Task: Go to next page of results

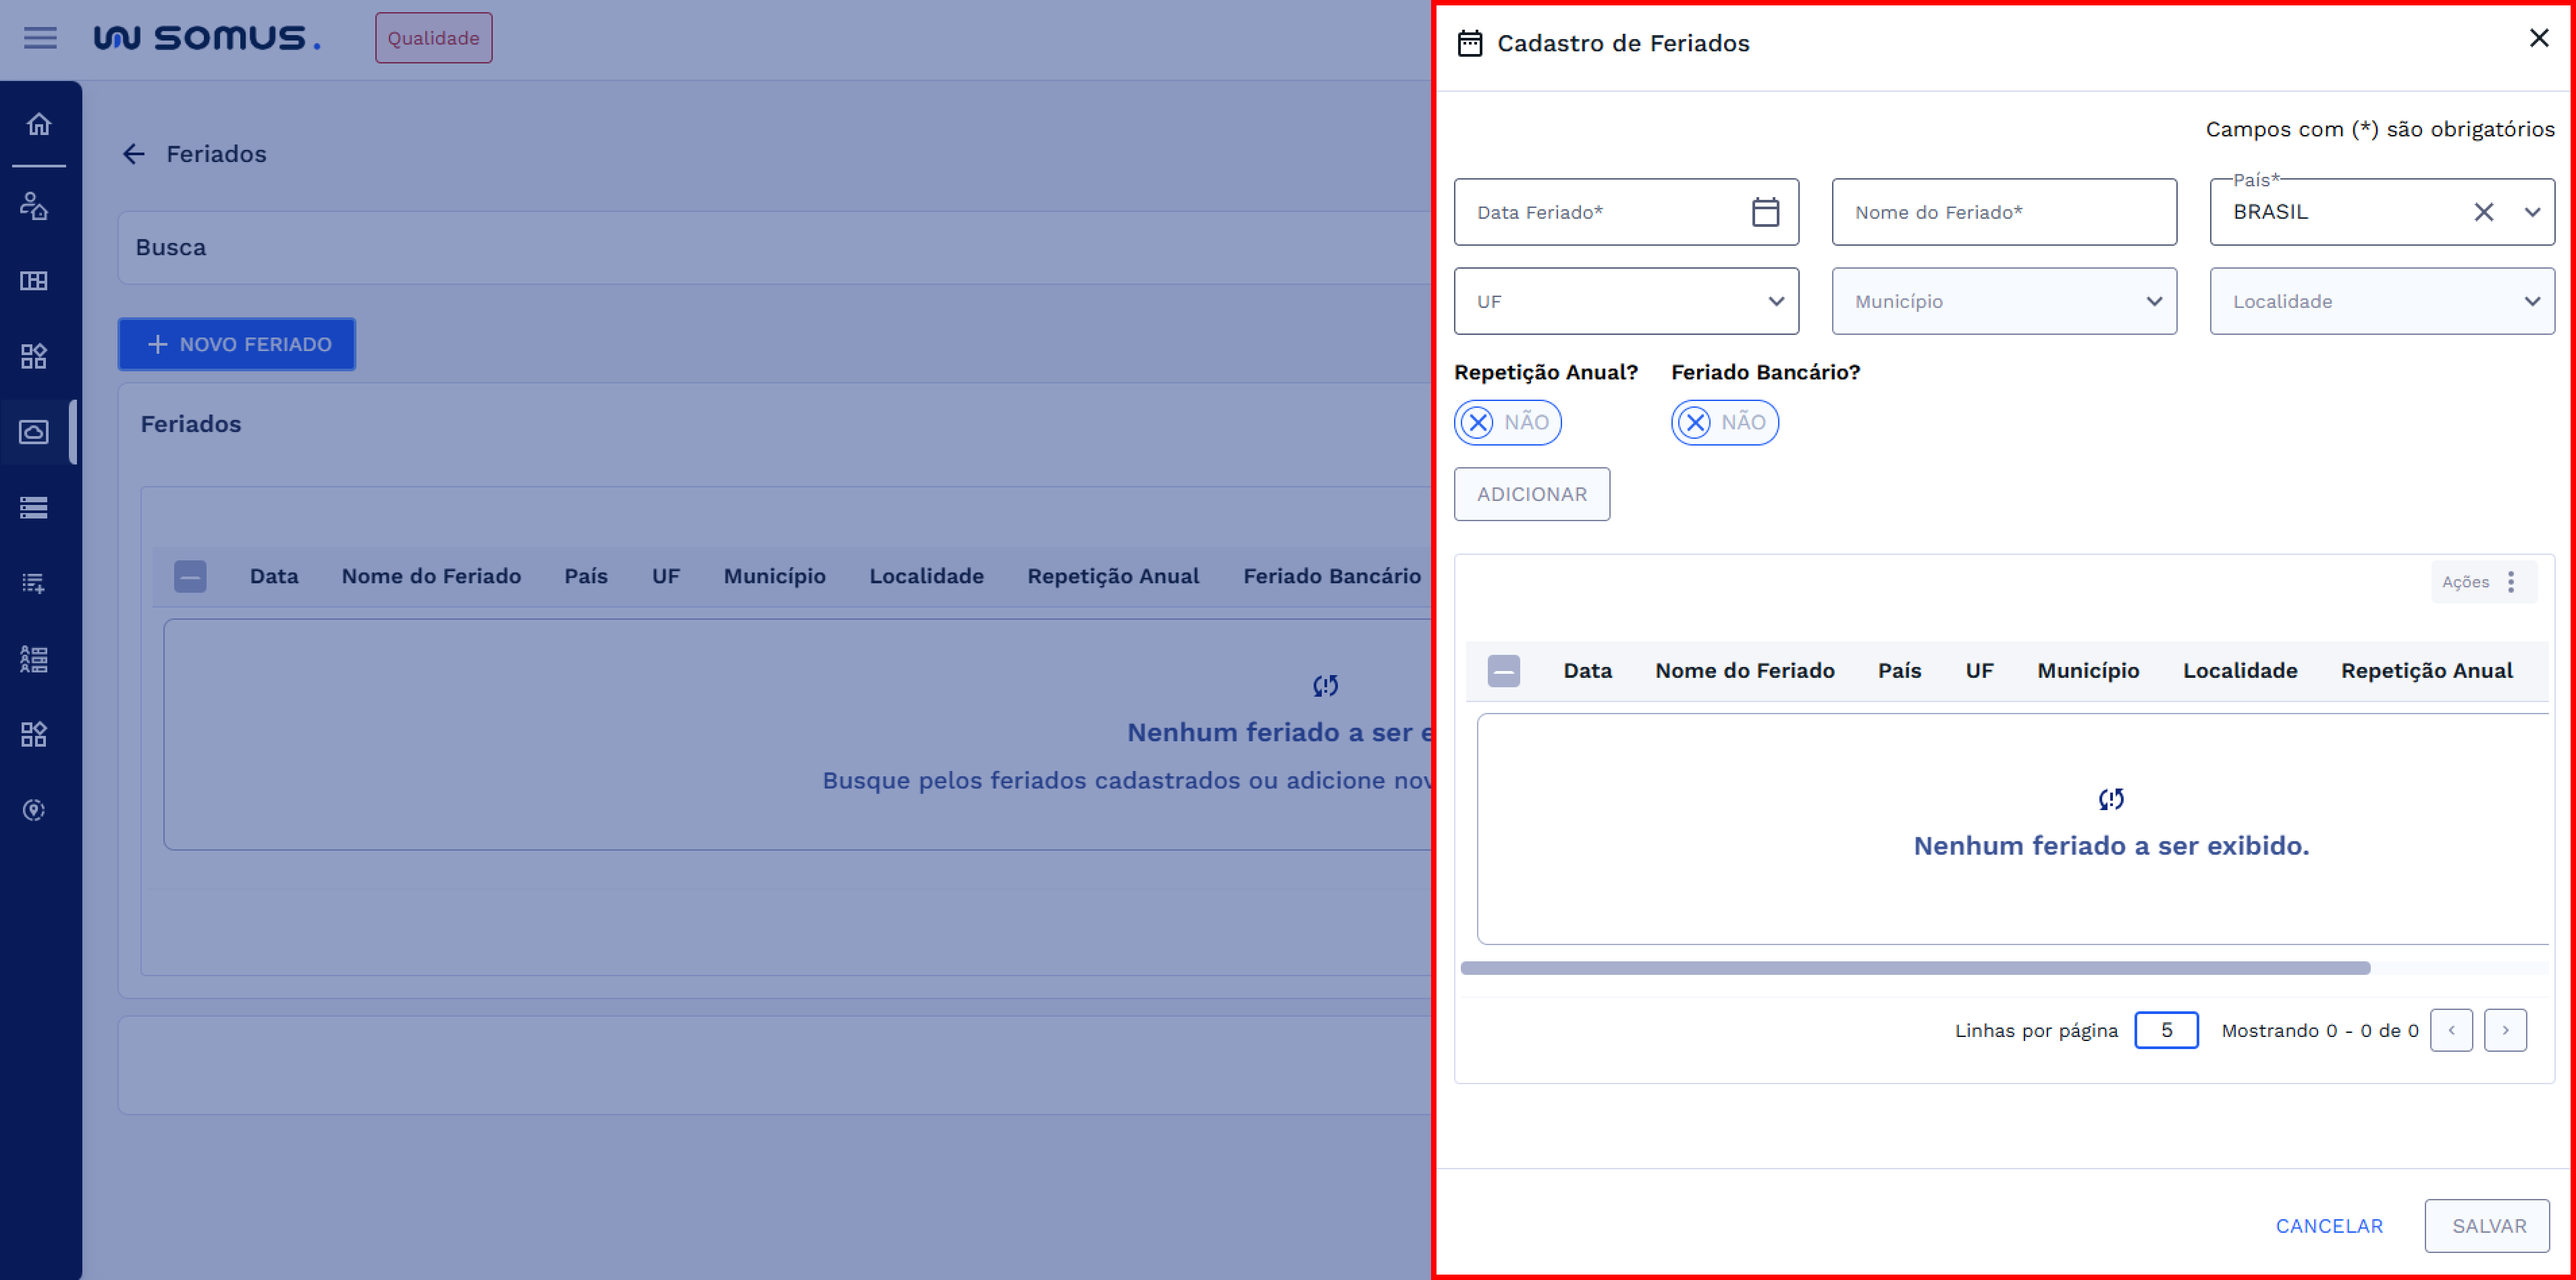Action: 2505,1030
